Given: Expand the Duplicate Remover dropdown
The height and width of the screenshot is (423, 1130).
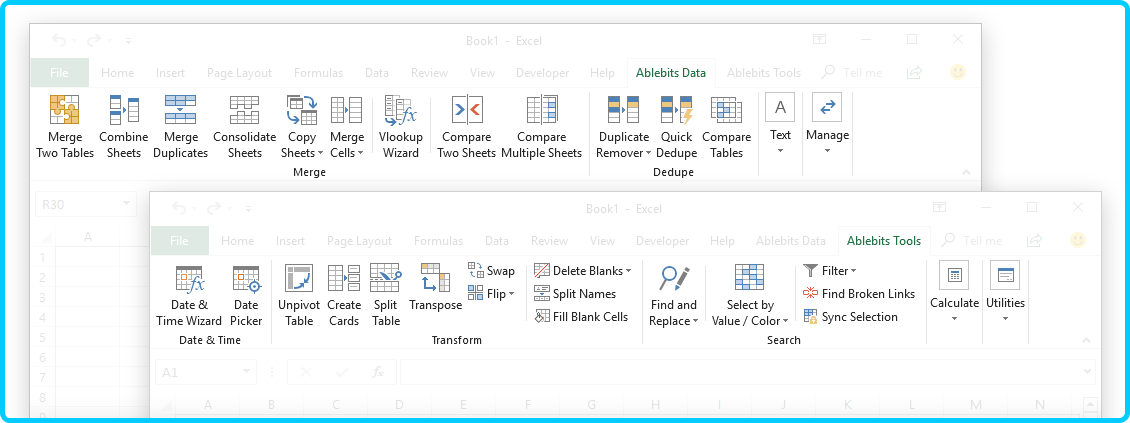Looking at the screenshot, I should 648,154.
